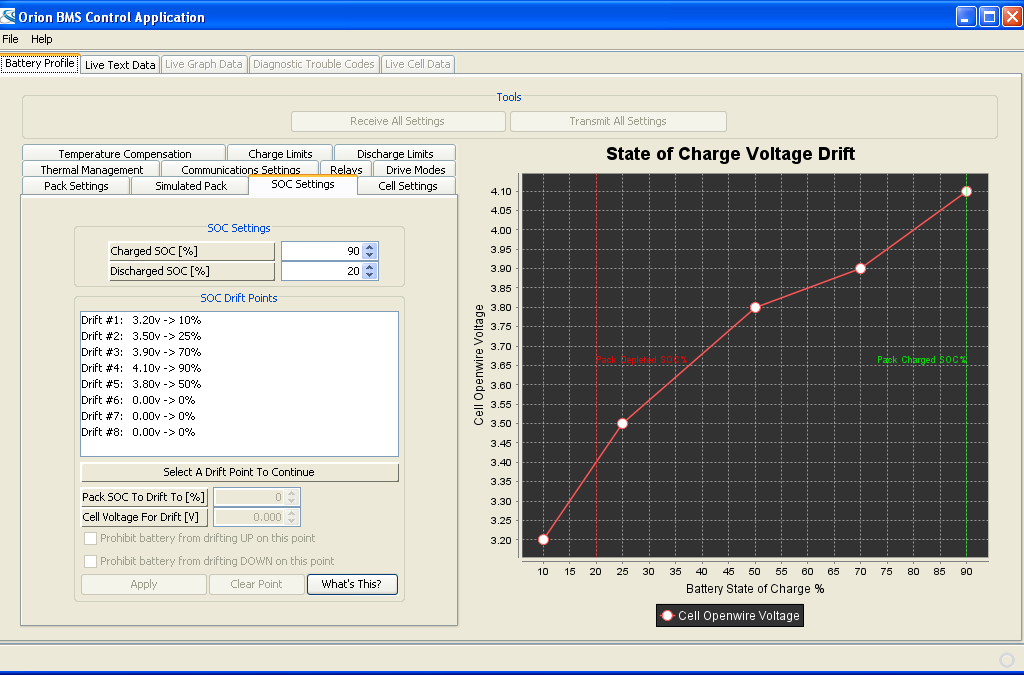
Task: Maximize the Orion BMS window
Action: pos(989,16)
